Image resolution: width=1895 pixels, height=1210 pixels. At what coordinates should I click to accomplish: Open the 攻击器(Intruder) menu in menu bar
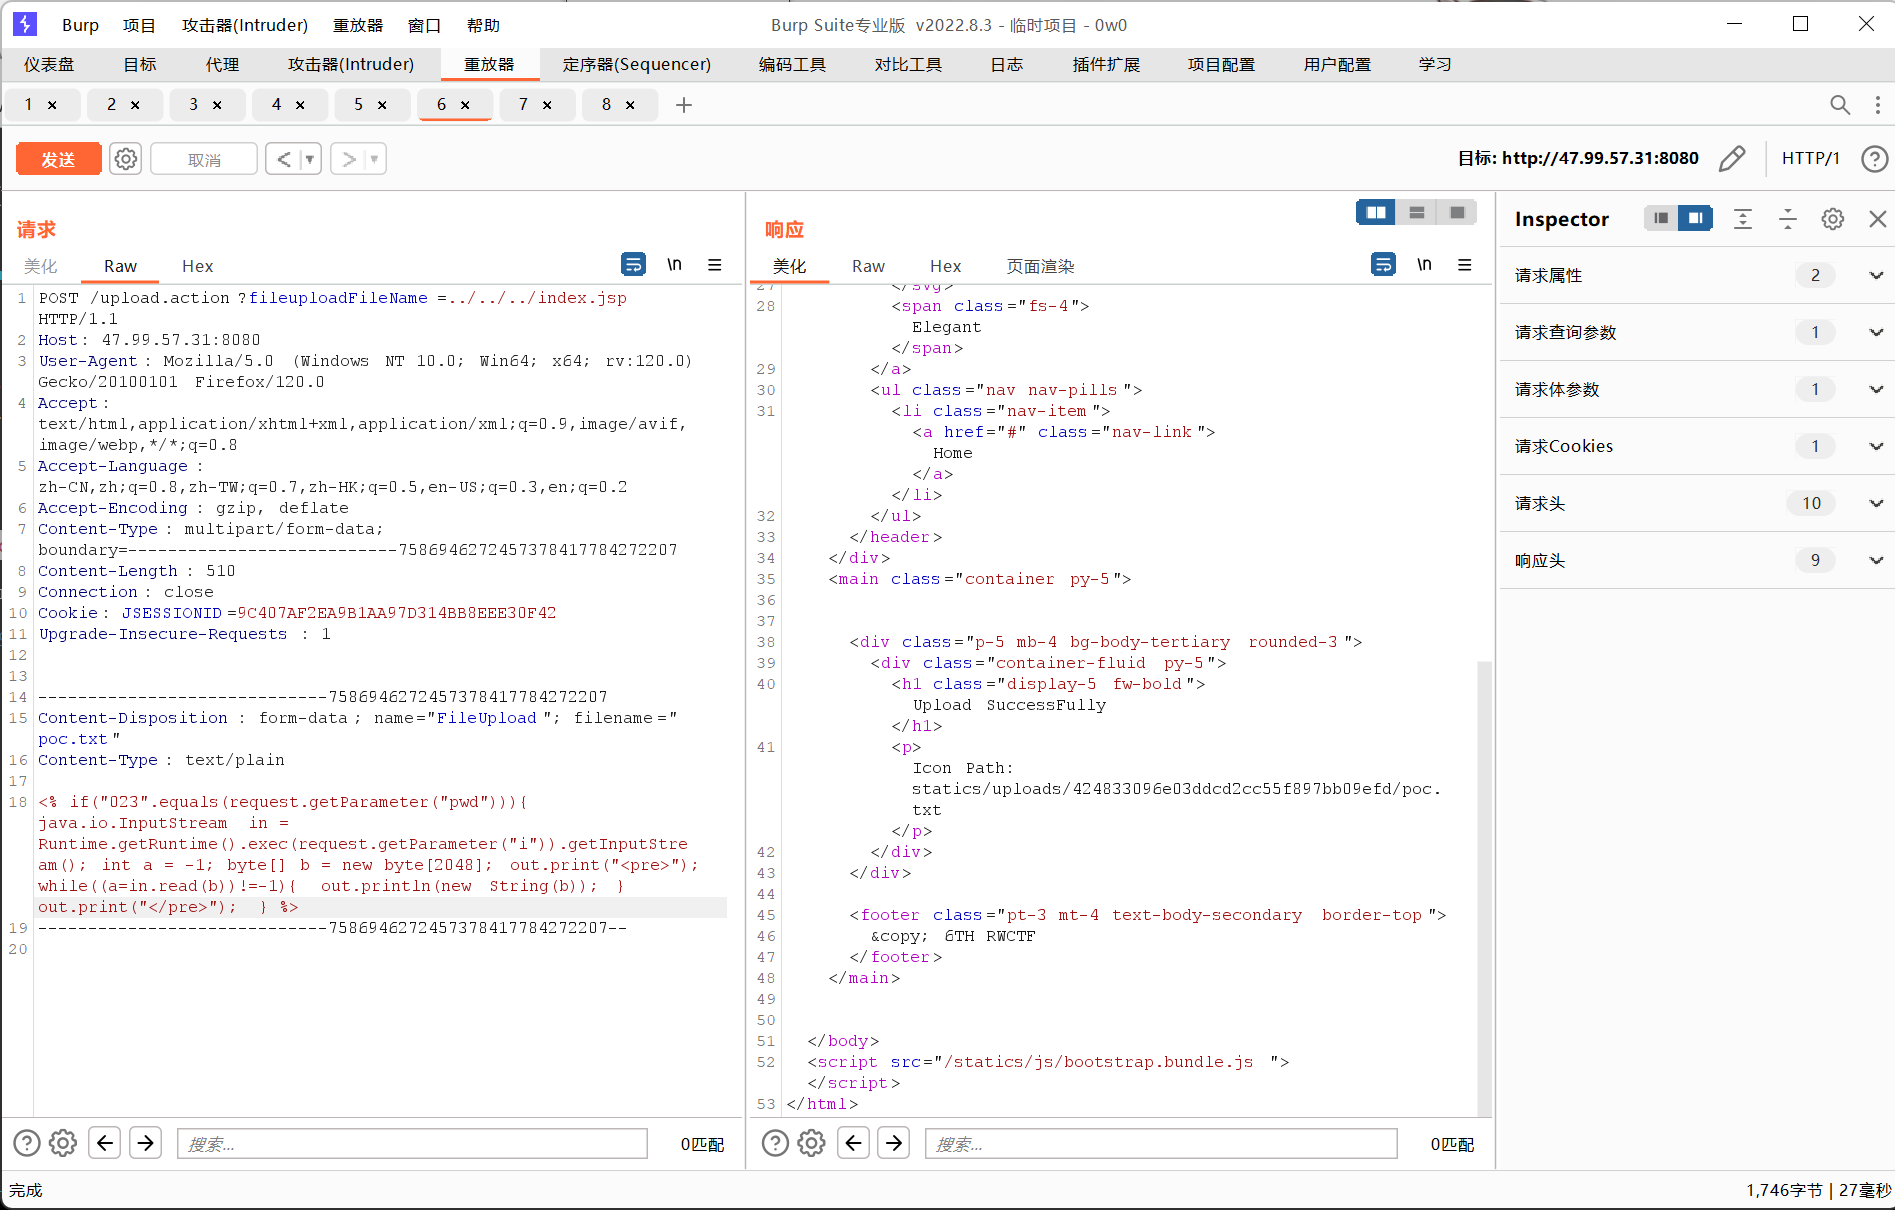244,25
